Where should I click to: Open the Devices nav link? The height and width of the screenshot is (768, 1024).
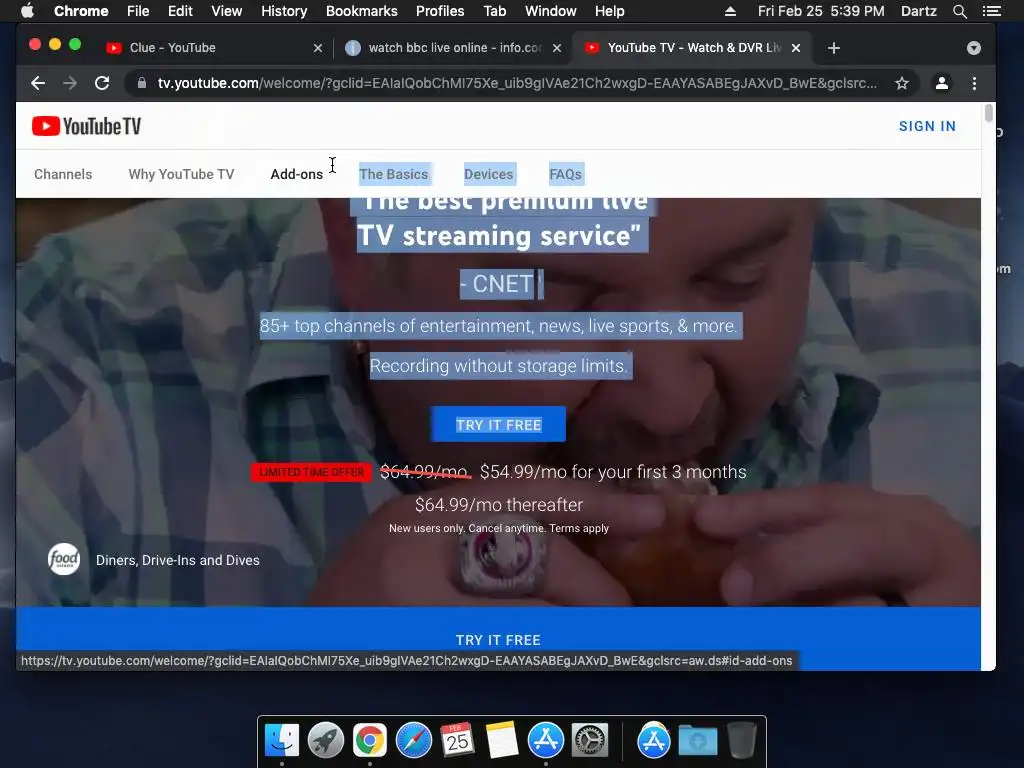(x=488, y=174)
